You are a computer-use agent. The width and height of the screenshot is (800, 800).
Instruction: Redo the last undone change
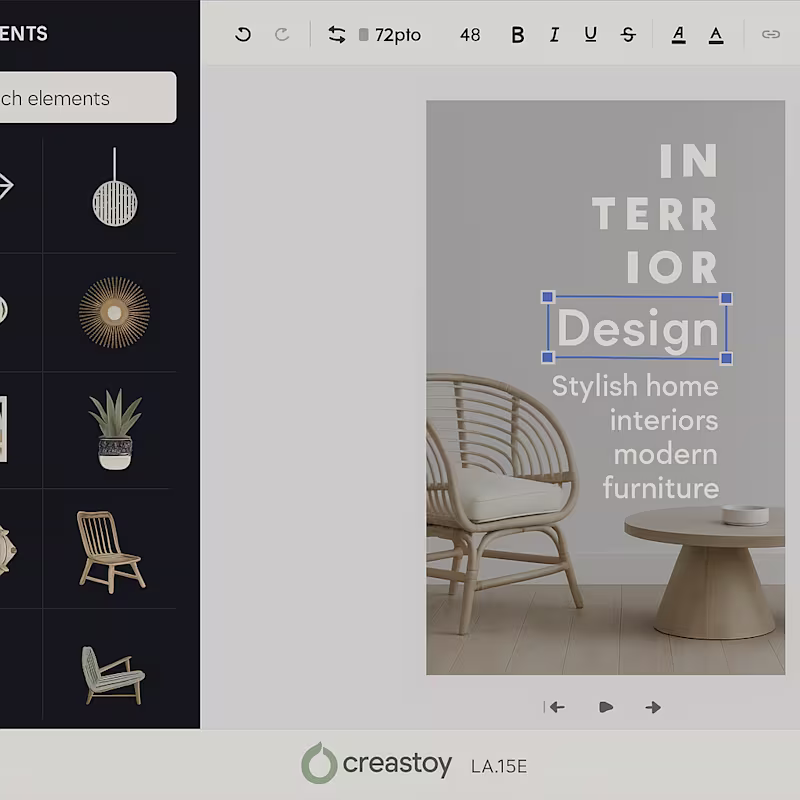(281, 33)
